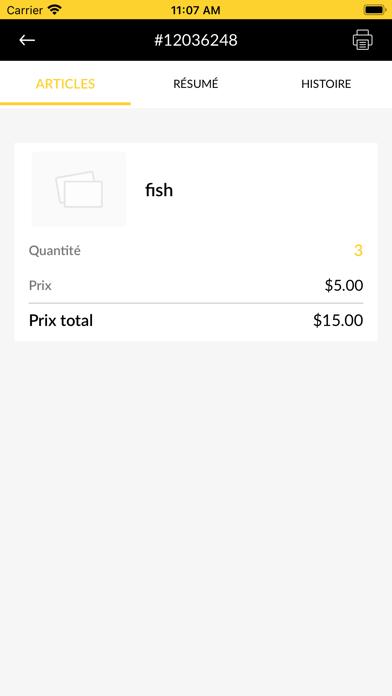Tap the battery status icon

click(x=374, y=10)
